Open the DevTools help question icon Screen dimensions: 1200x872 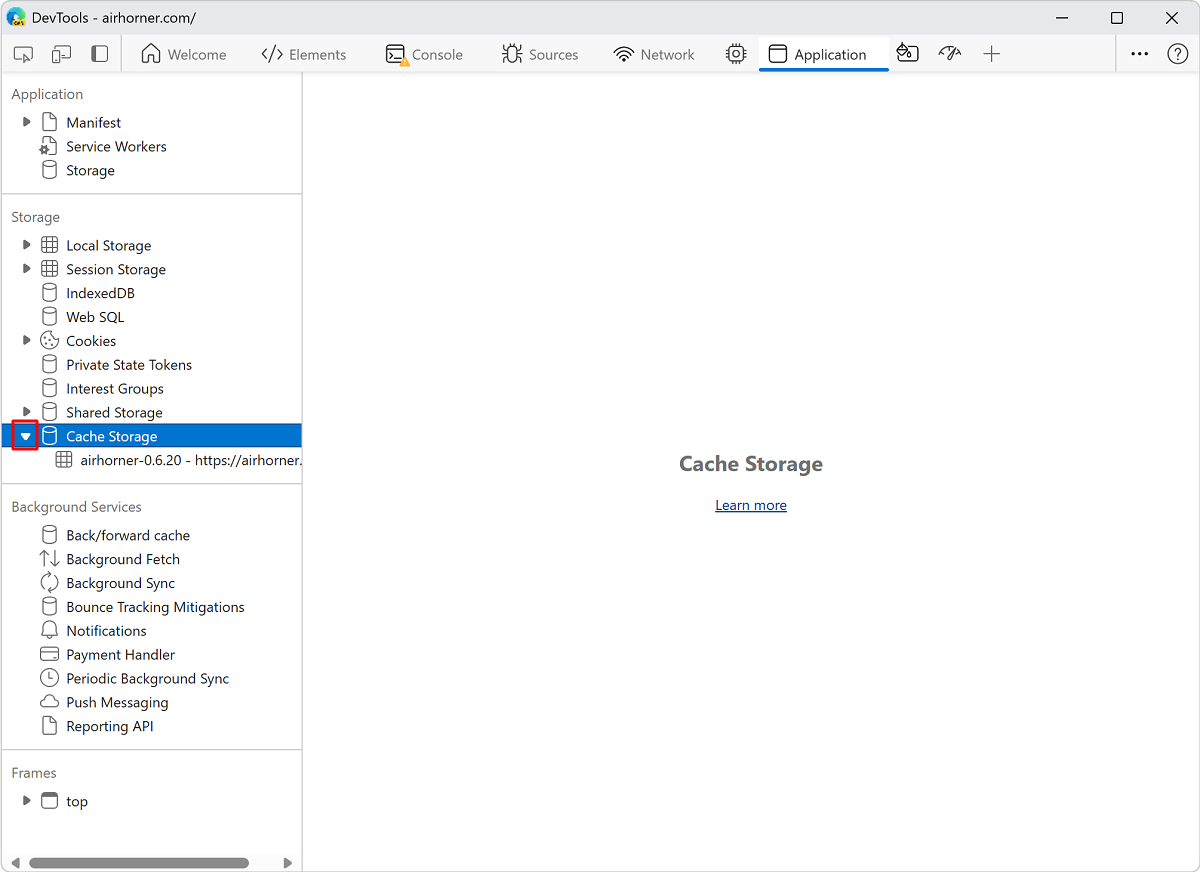click(x=1178, y=54)
